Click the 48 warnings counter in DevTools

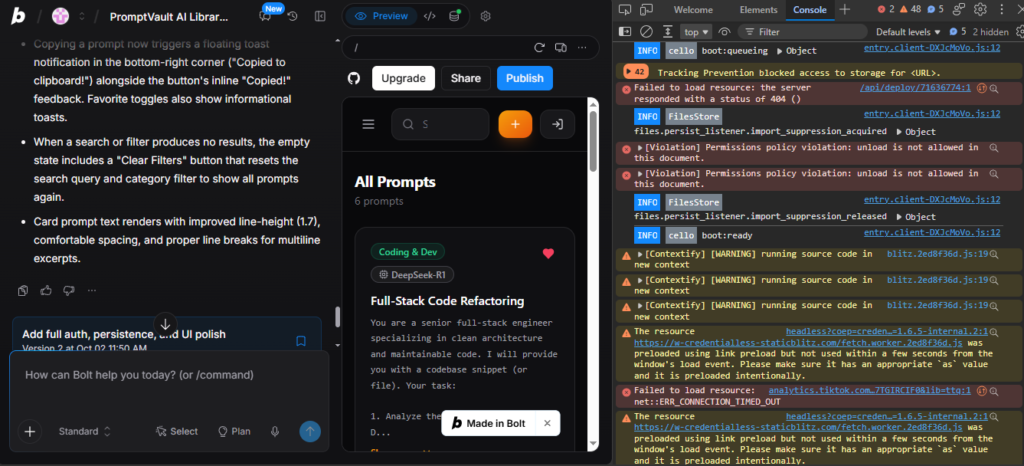pyautogui.click(x=911, y=10)
